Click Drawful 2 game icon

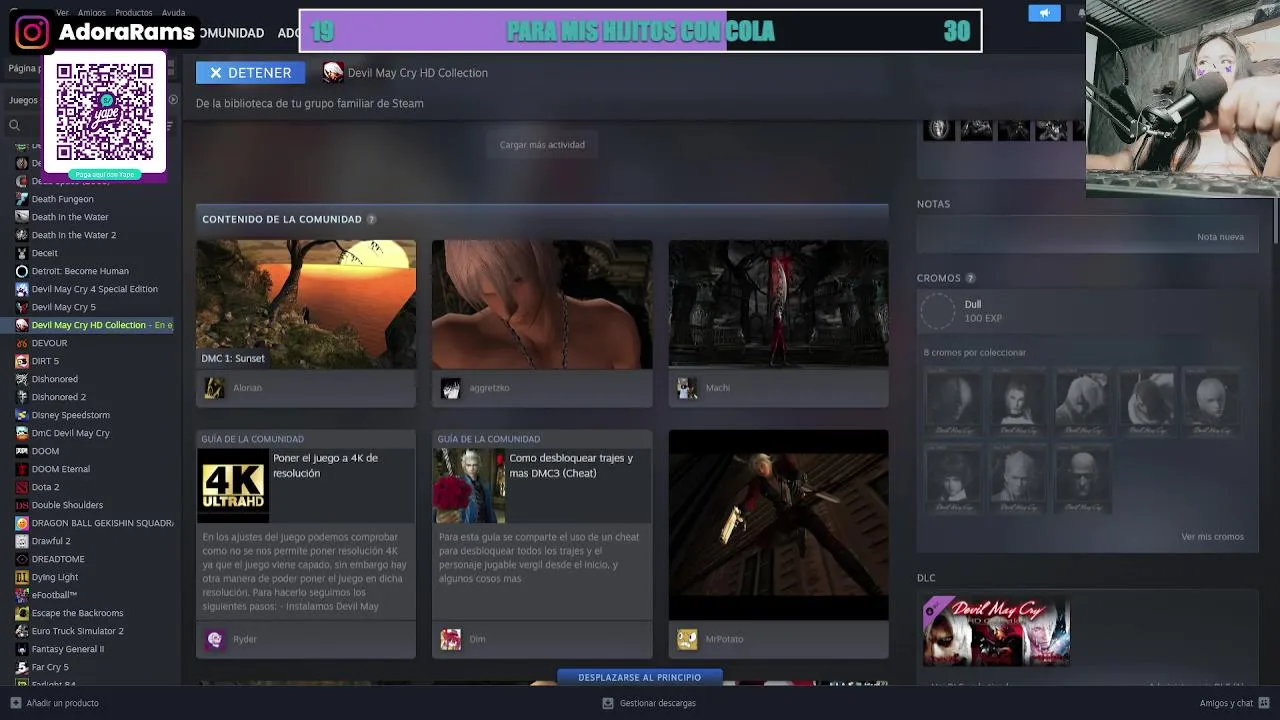22,541
